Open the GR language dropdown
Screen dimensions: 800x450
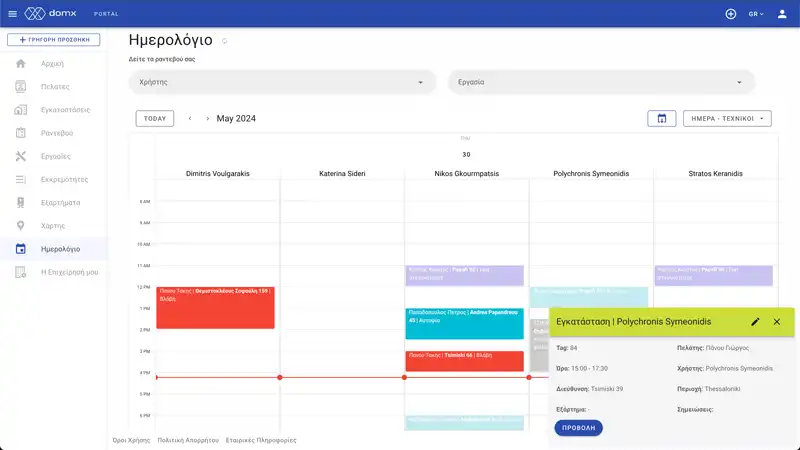coord(755,14)
